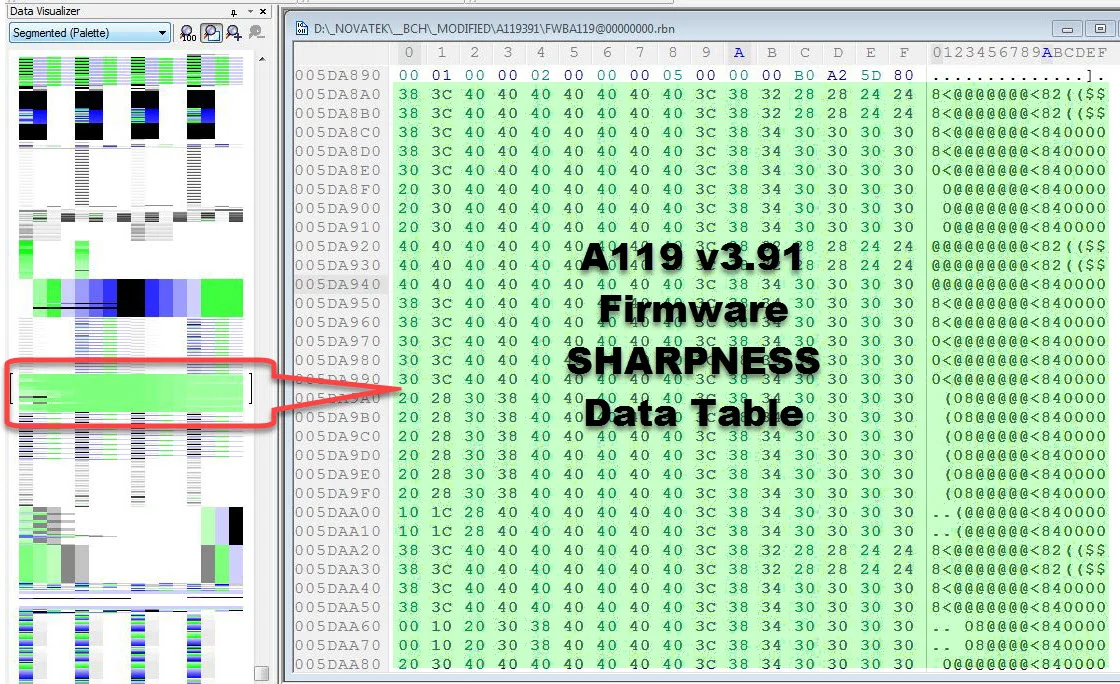Image resolution: width=1120 pixels, height=684 pixels.
Task: Select byte 1C in row 005DAA10
Action: pyautogui.click(x=441, y=531)
